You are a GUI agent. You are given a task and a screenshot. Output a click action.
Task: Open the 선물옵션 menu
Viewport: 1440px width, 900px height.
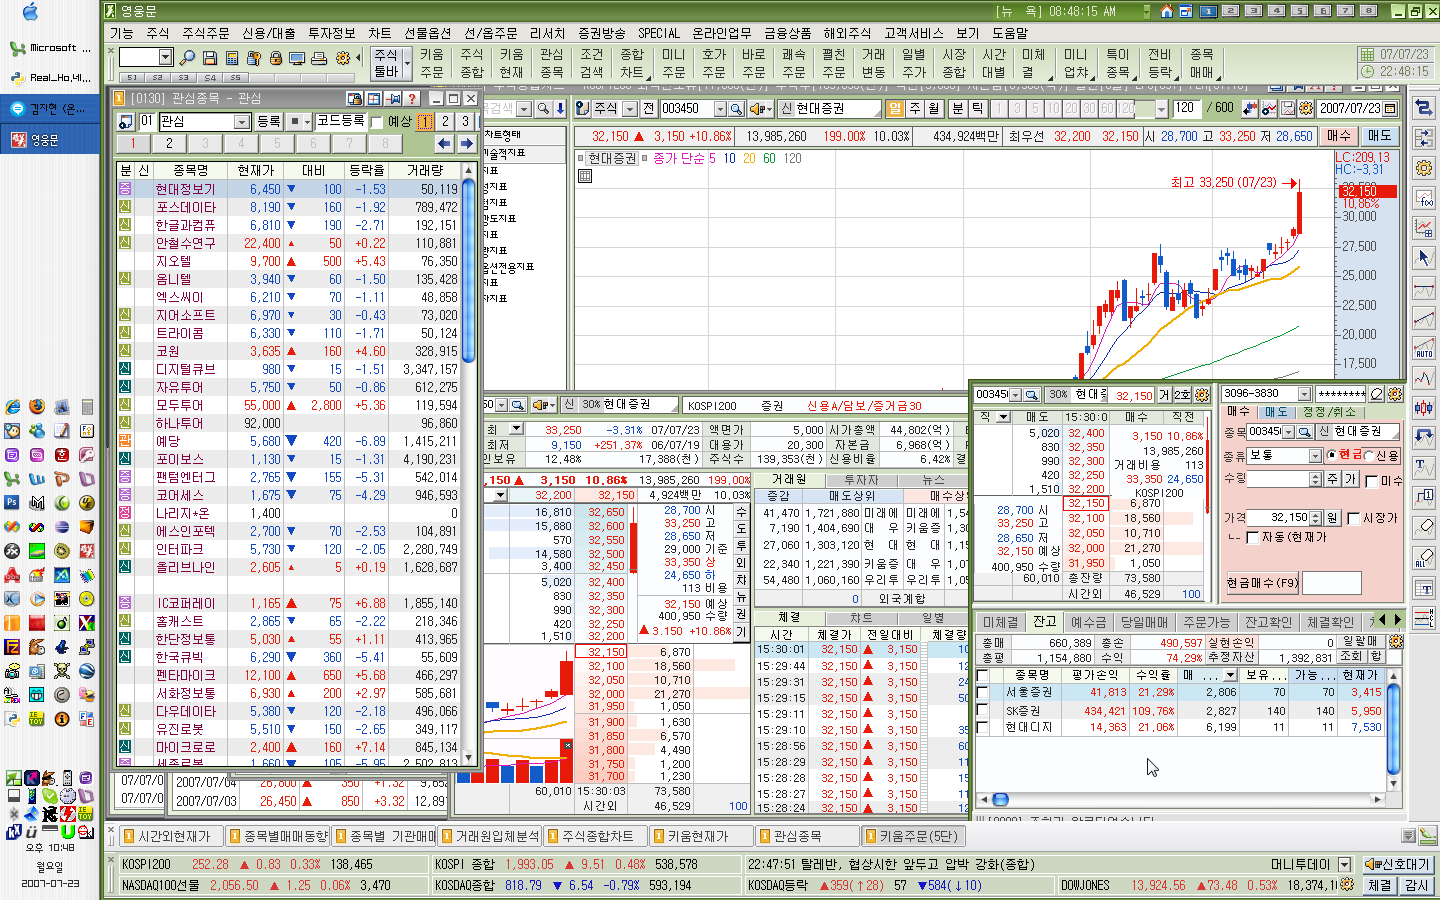click(427, 33)
